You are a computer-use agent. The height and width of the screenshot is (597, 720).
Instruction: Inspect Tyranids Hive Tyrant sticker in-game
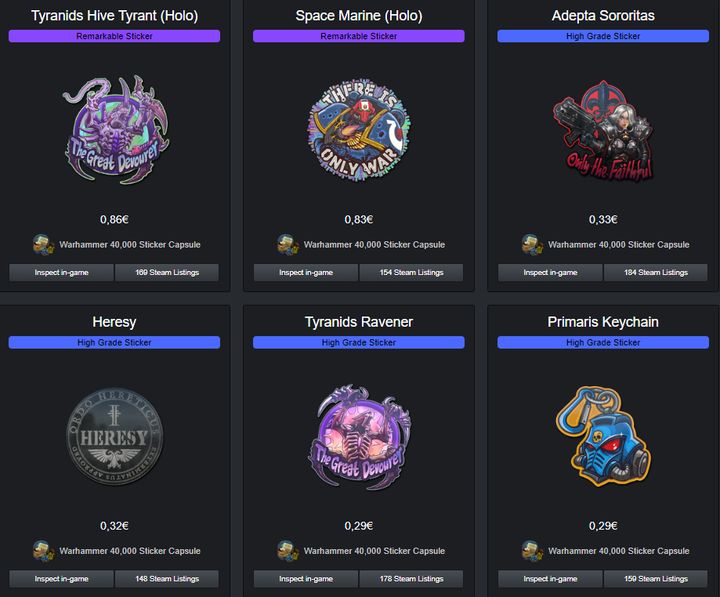click(x=61, y=272)
